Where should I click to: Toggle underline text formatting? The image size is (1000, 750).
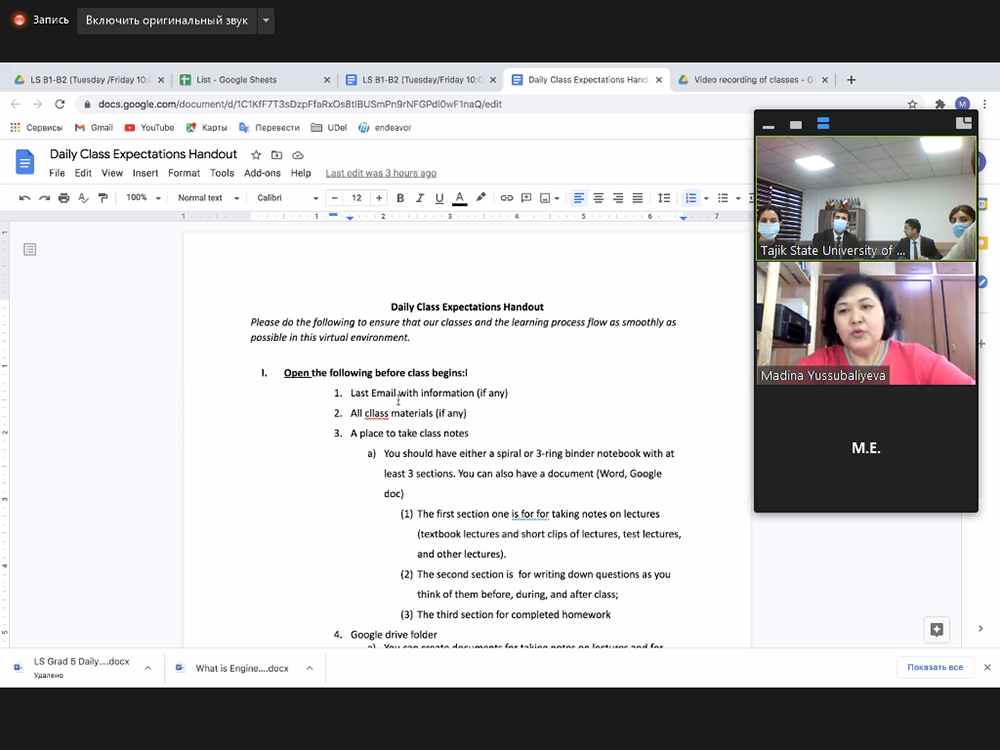pos(439,198)
